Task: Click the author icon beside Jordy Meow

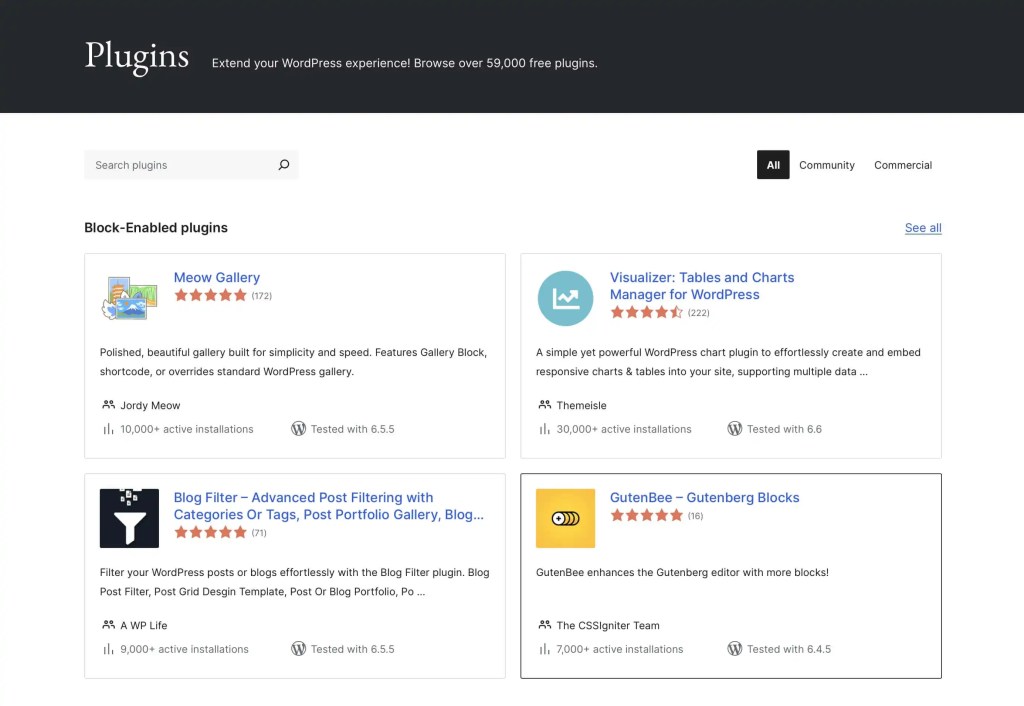Action: point(108,405)
